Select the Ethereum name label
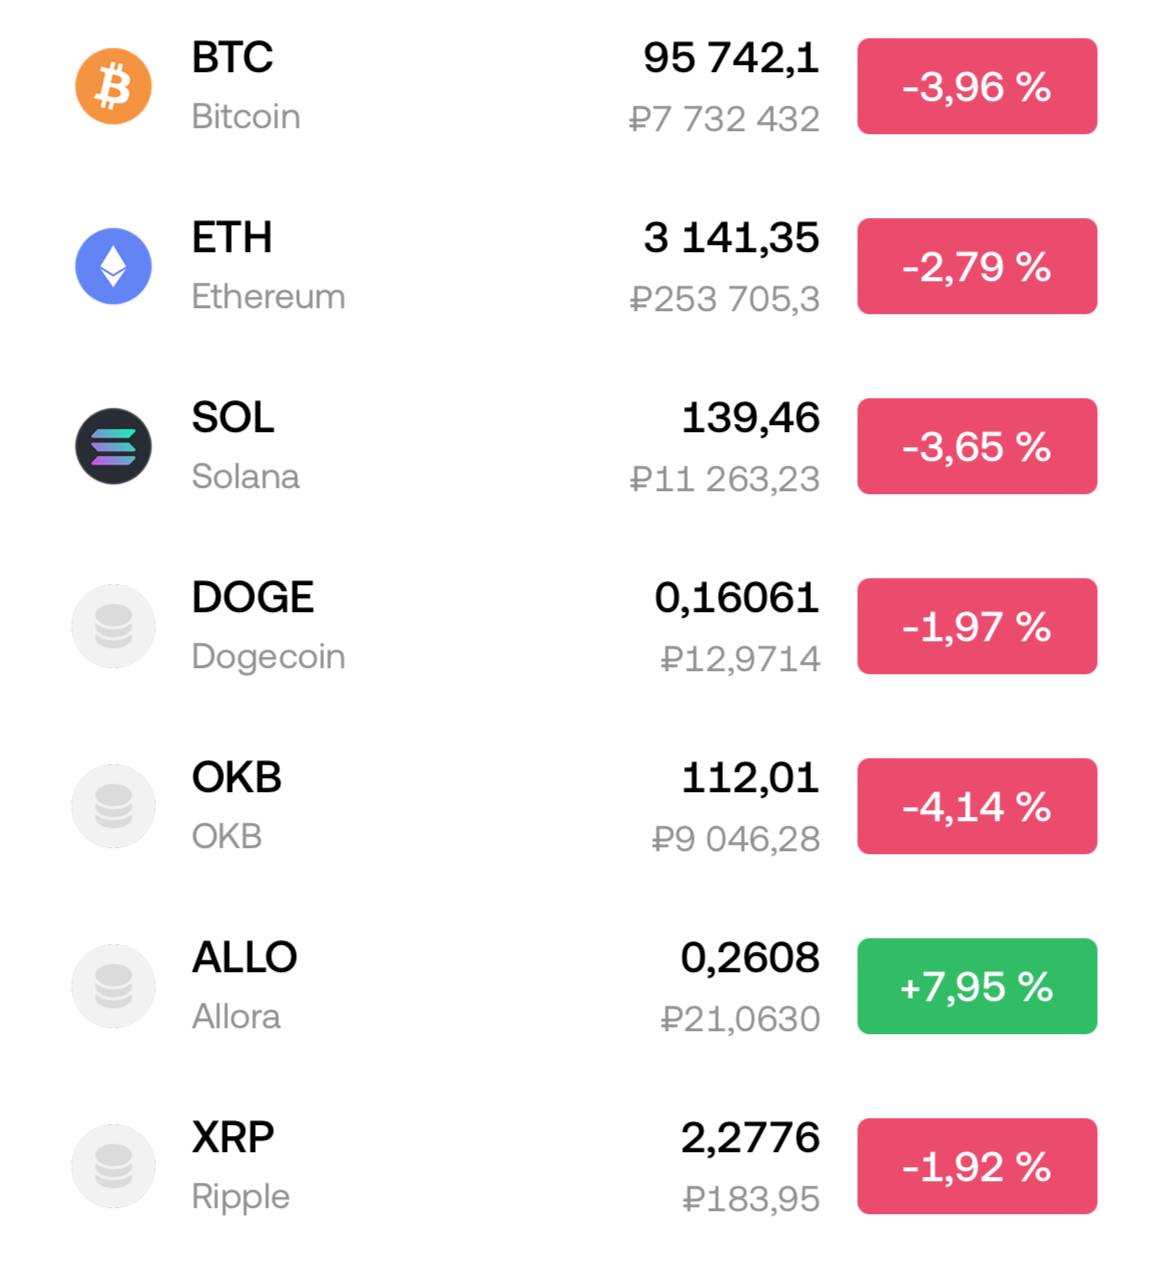The width and height of the screenshot is (1169, 1276). click(268, 297)
